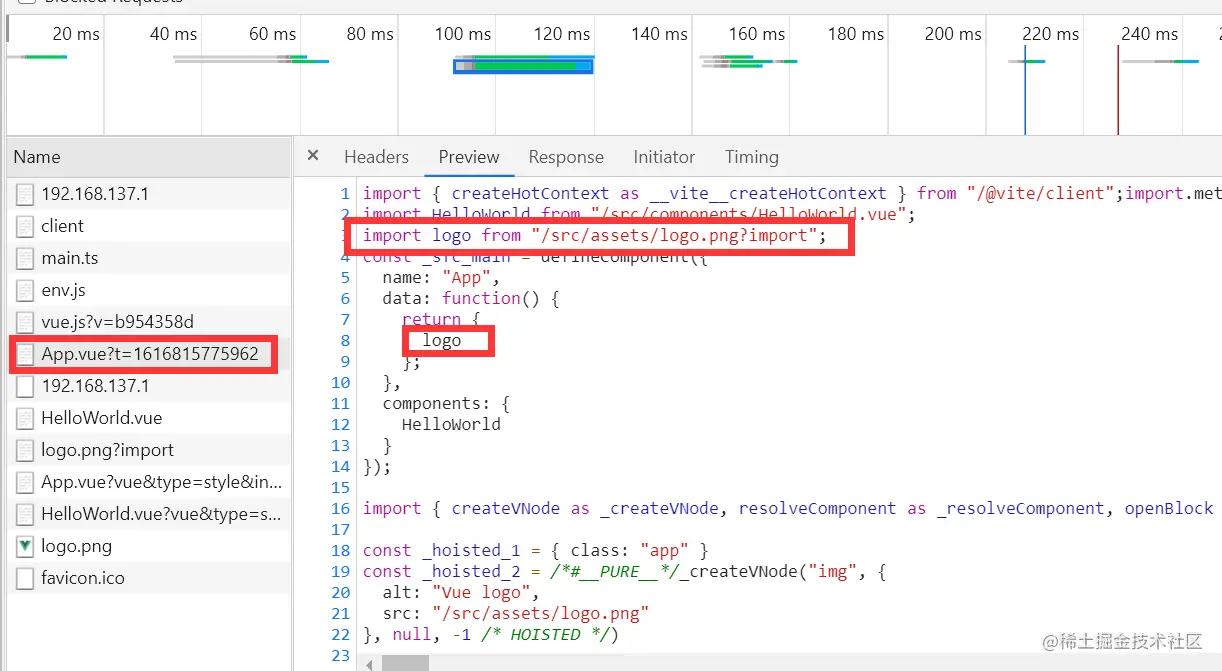Switch to the Preview tab

(468, 157)
